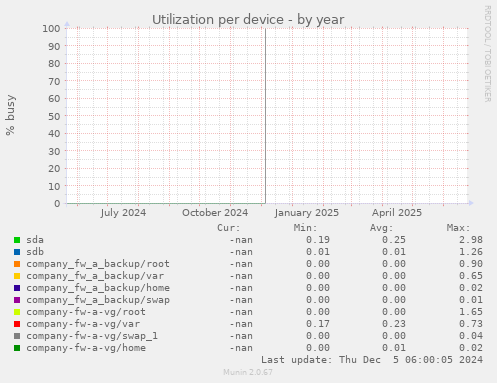Click the sda green color swatch
This screenshot has height=383, width=497.
click(x=17, y=240)
